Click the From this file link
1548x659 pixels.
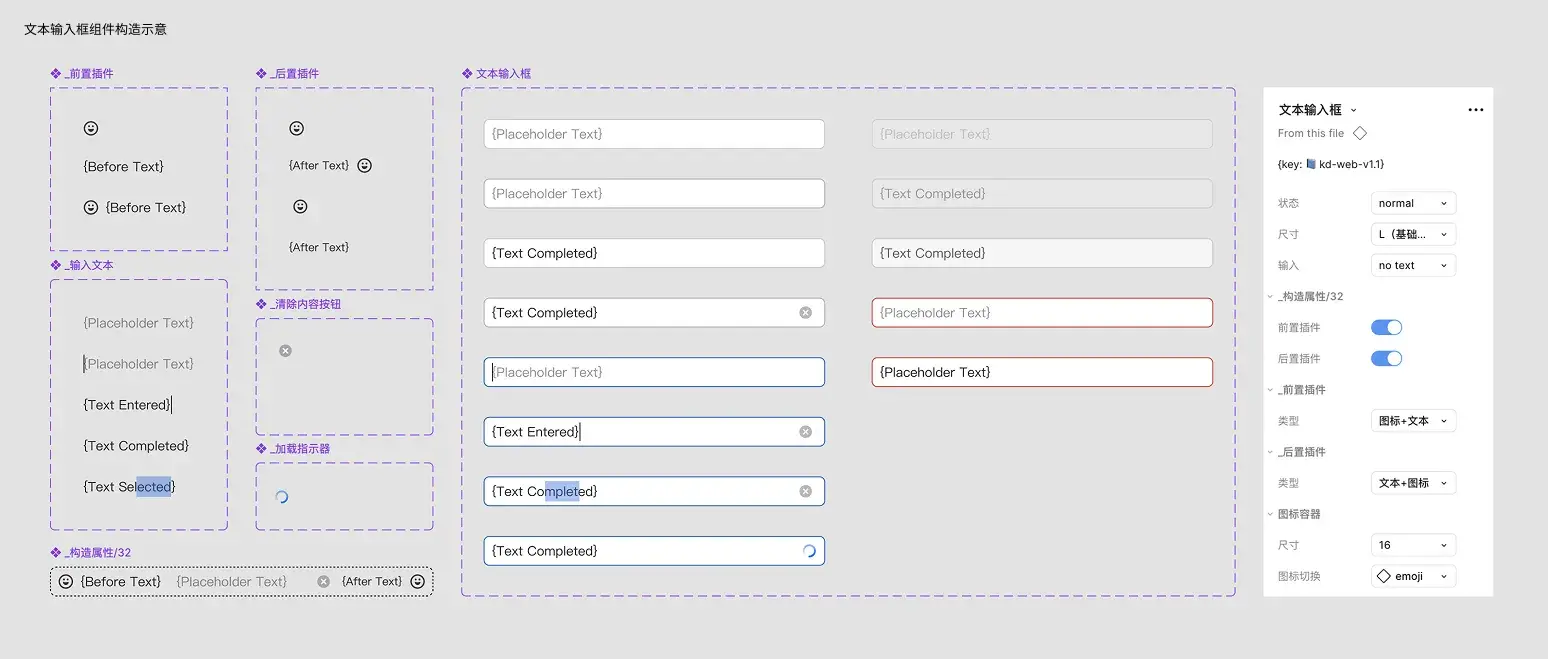[x=1310, y=132]
